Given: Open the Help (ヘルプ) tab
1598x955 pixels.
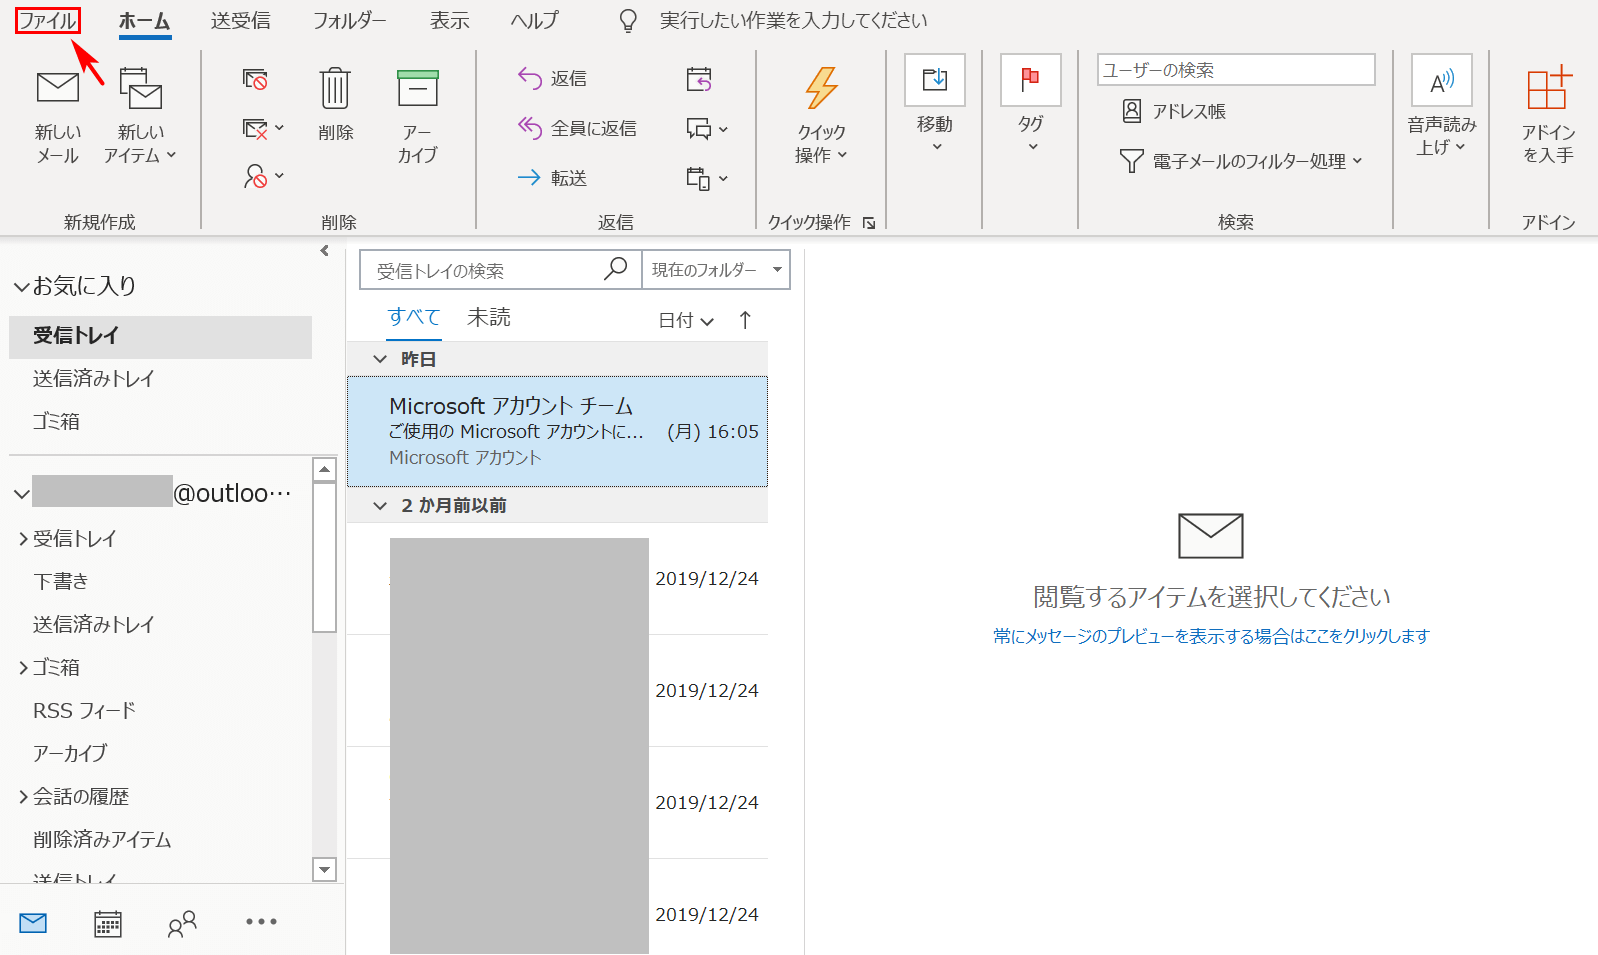Looking at the screenshot, I should point(534,20).
